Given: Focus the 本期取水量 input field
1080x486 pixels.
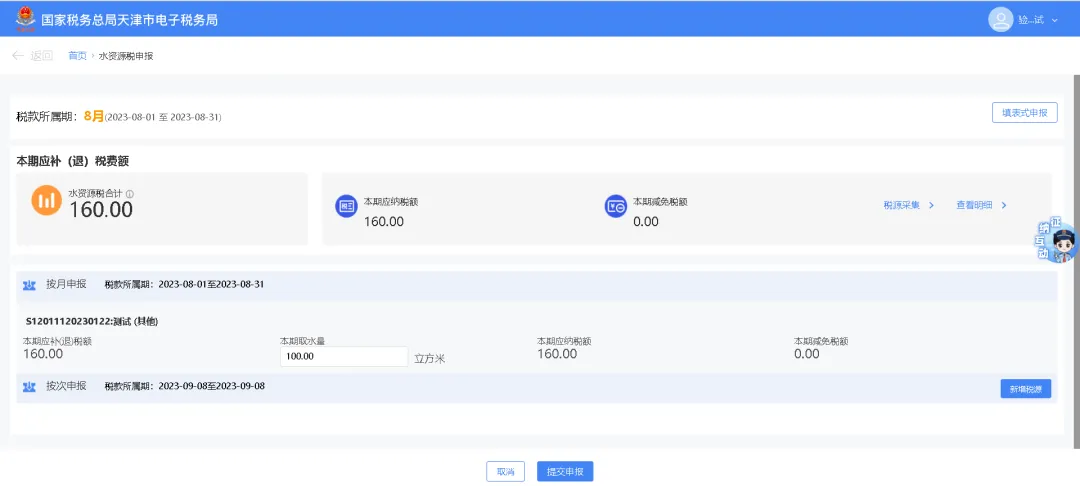Looking at the screenshot, I should coord(343,356).
